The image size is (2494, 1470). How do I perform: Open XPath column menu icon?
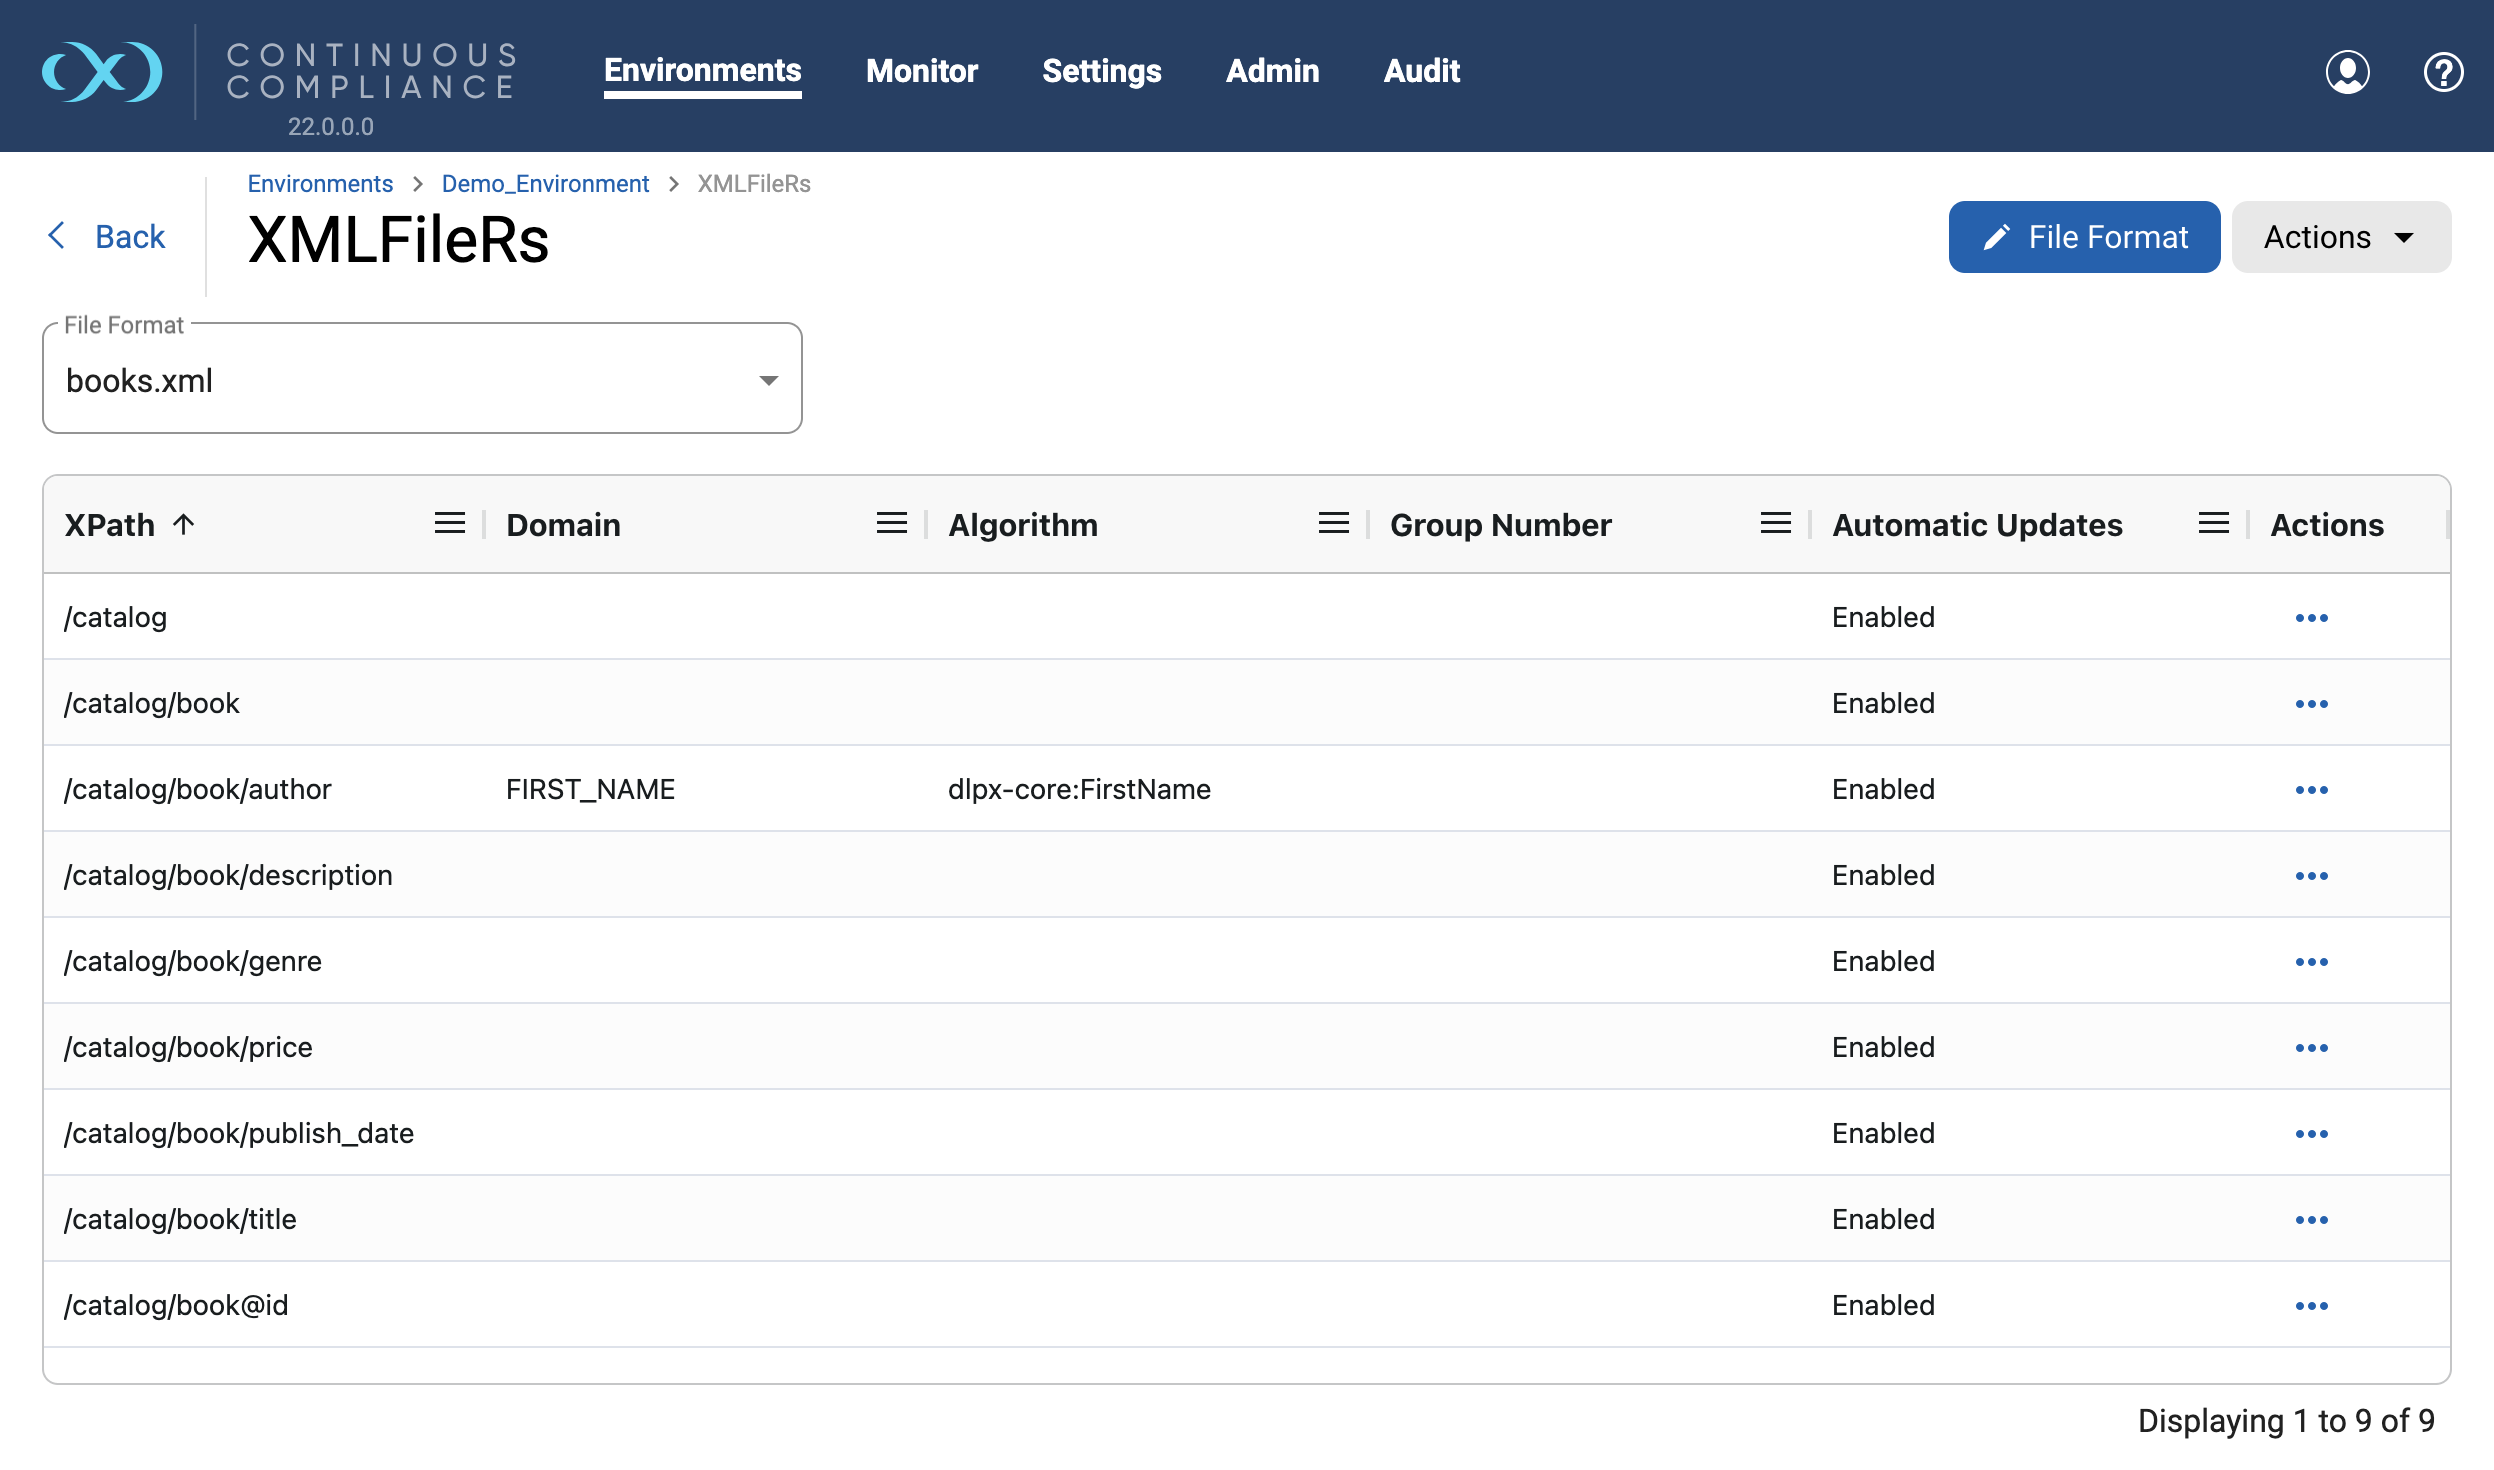coord(450,524)
